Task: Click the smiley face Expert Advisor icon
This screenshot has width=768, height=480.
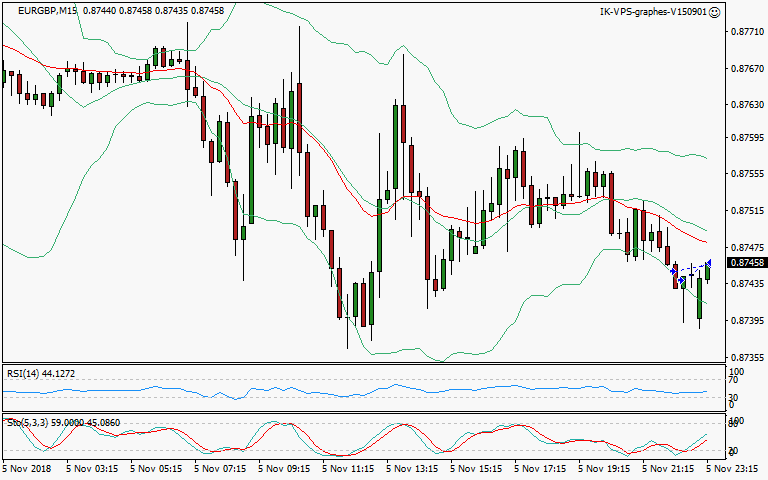Action: pyautogui.click(x=713, y=12)
